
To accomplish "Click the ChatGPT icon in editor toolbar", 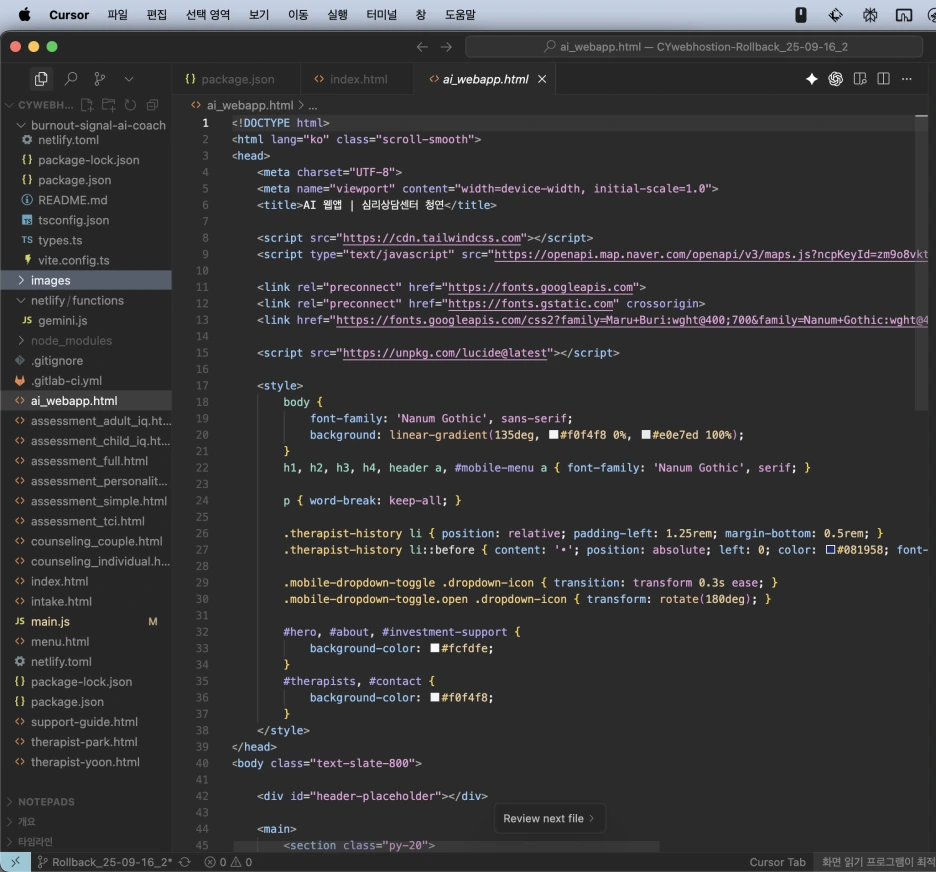I will (836, 79).
